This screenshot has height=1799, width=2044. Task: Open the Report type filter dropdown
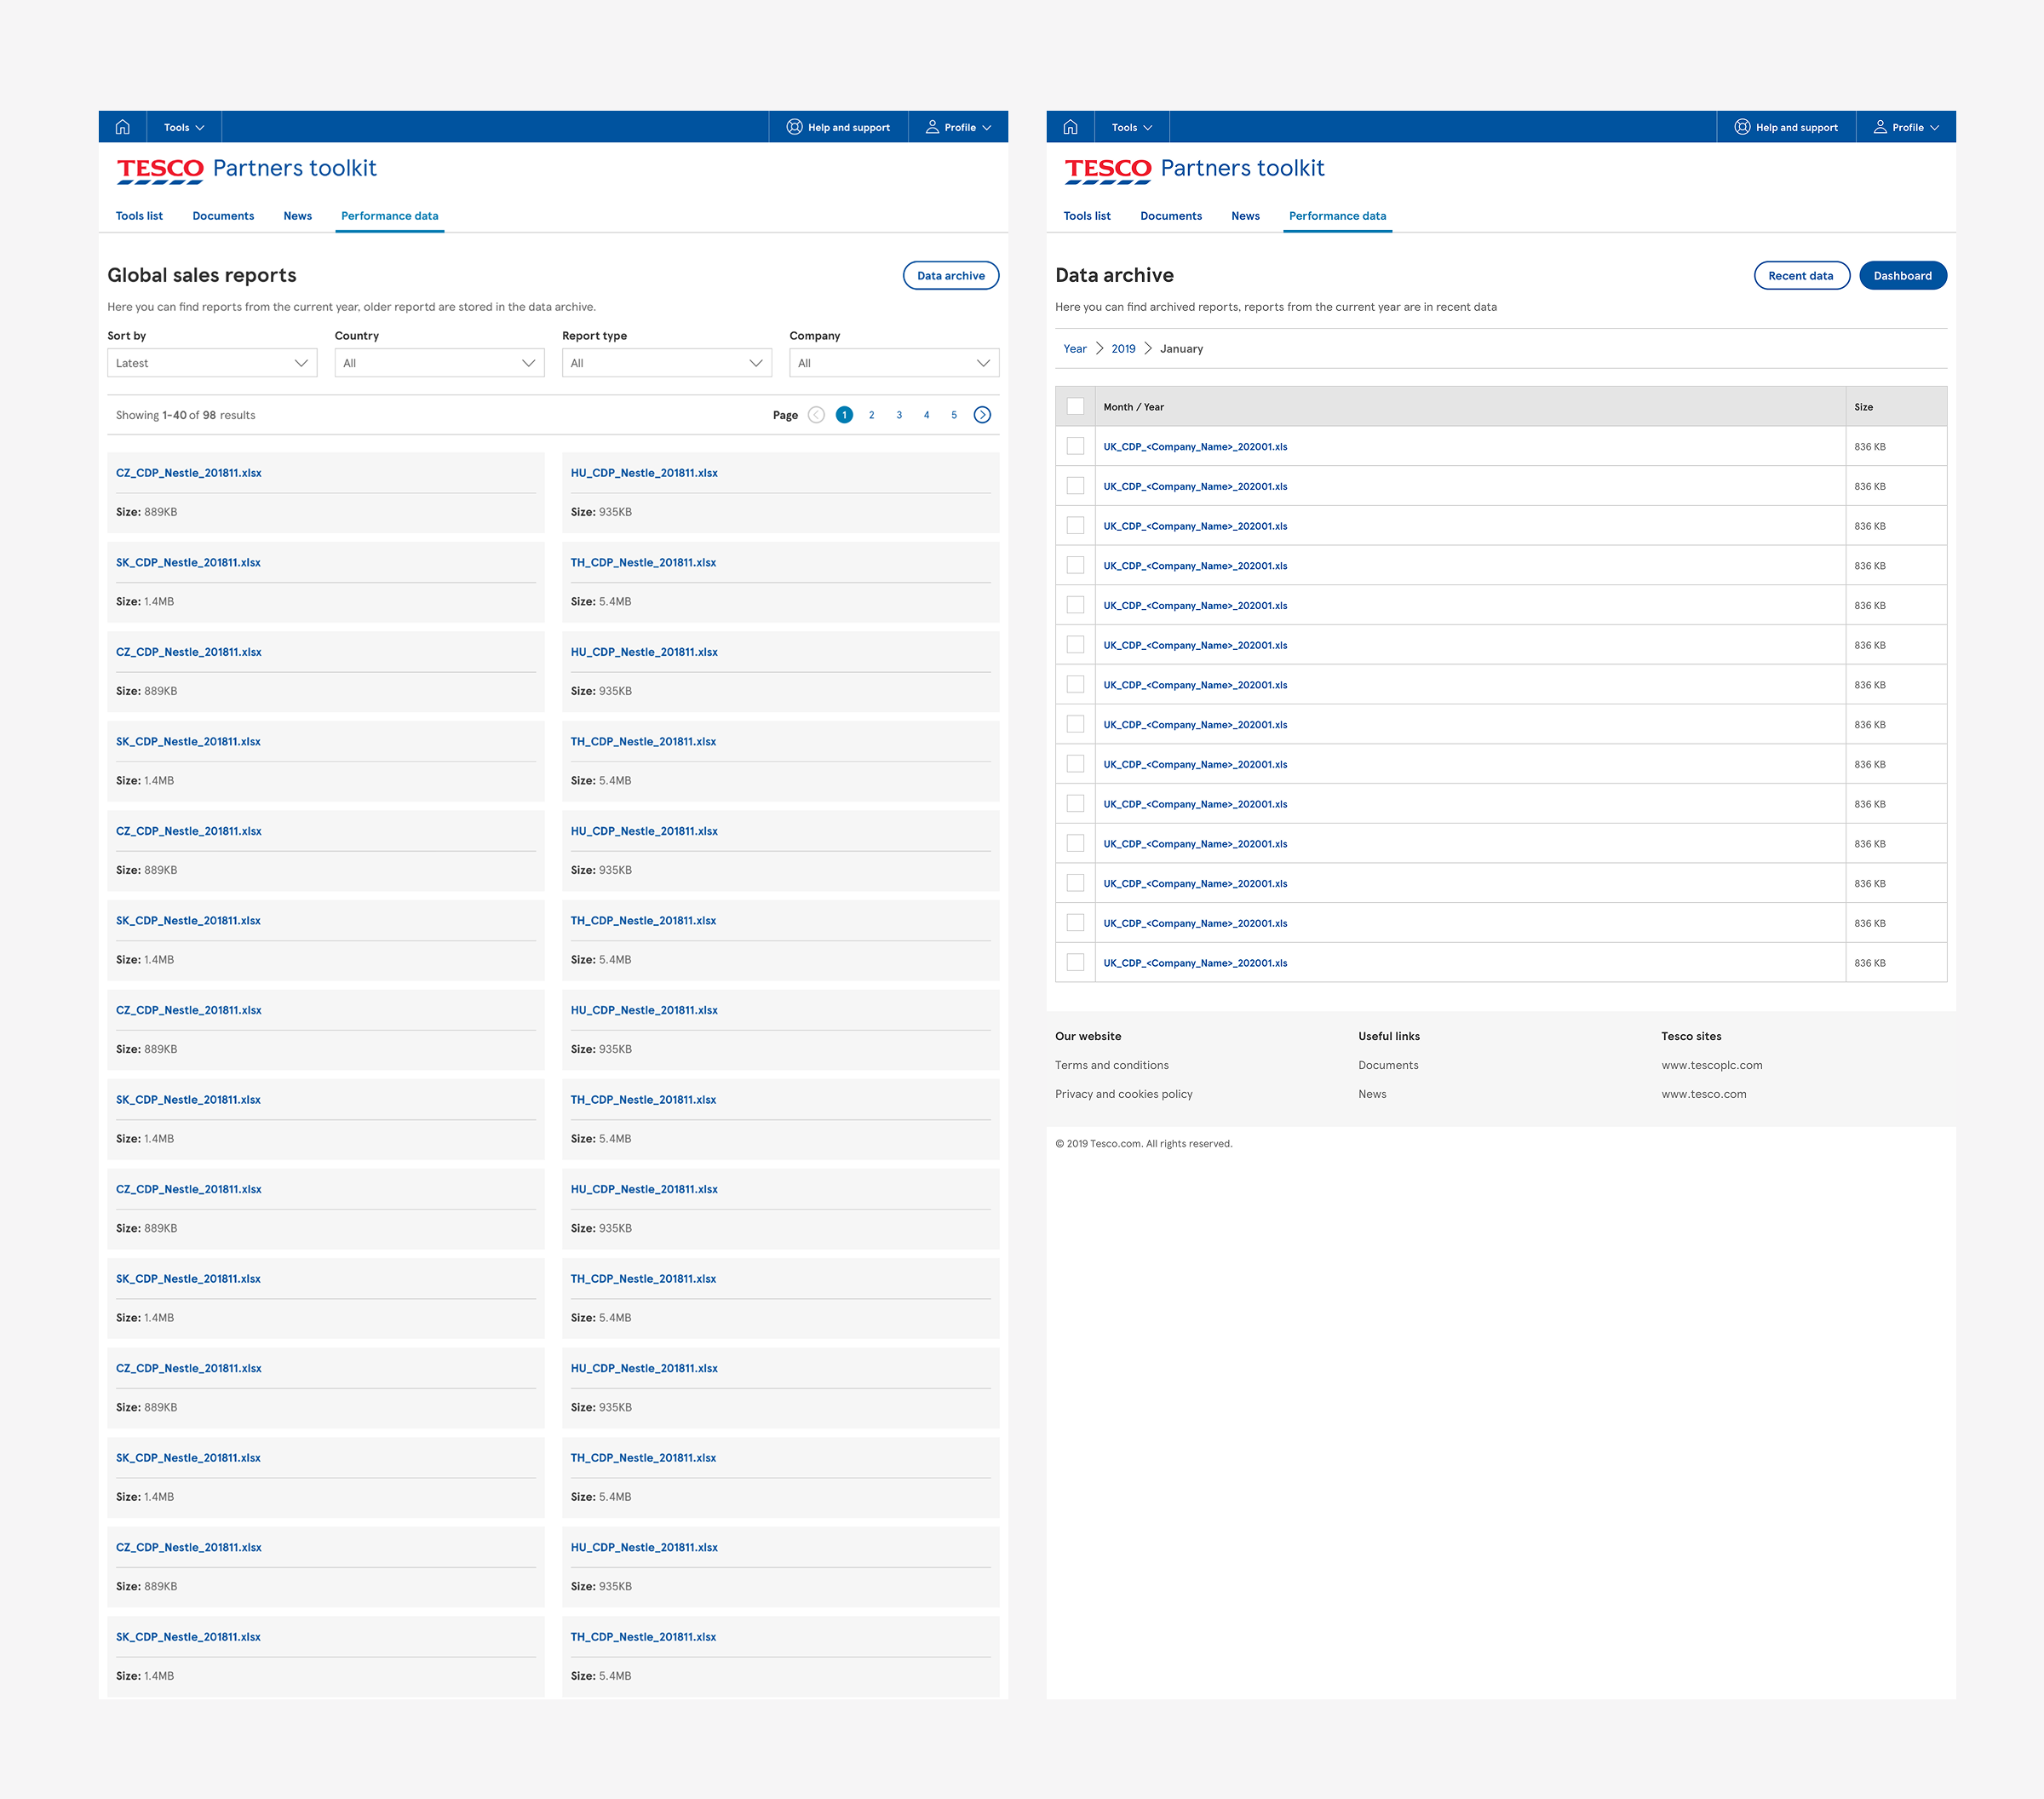coord(666,363)
